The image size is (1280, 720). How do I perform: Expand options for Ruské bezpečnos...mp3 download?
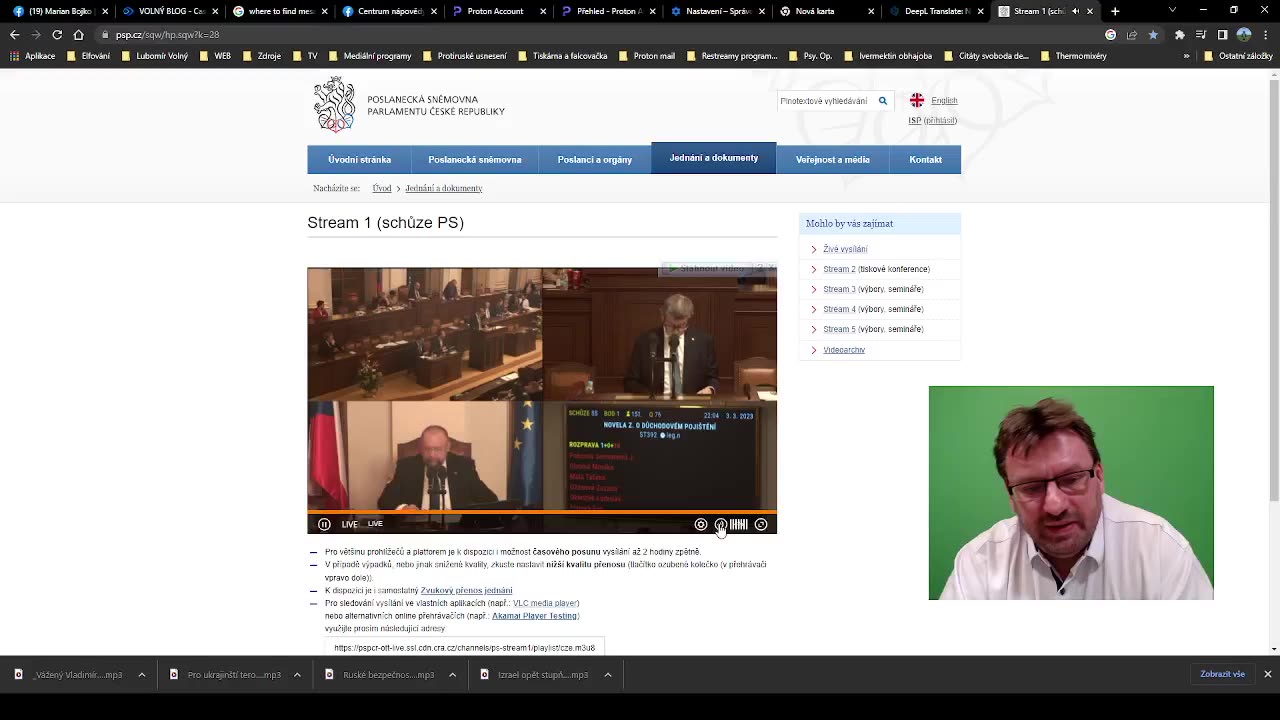click(x=452, y=675)
